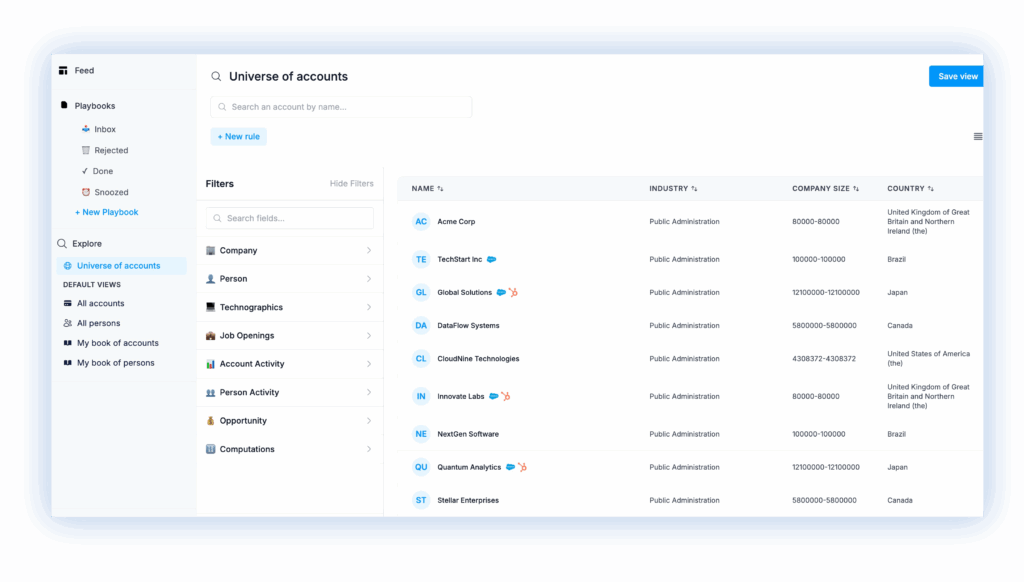Focus the Search an account by name field
Image resolution: width=1024 pixels, height=582 pixels.
click(340, 107)
